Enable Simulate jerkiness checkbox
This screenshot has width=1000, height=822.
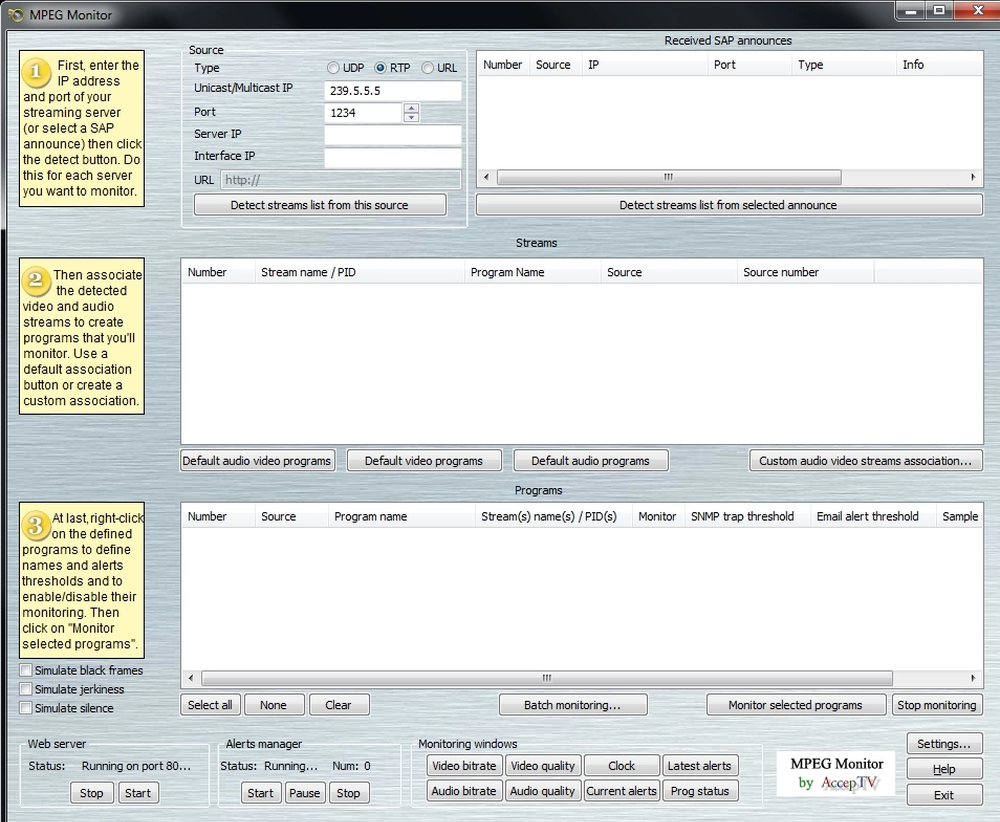click(x=26, y=689)
